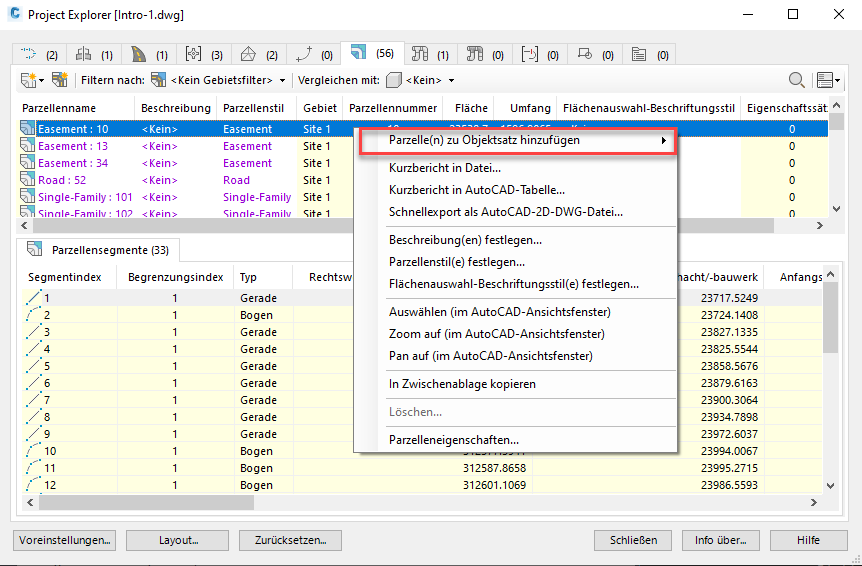The image size is (862, 566).
Task: Open the Feature Lines curve icon tab (0)
Action: pyautogui.click(x=314, y=54)
